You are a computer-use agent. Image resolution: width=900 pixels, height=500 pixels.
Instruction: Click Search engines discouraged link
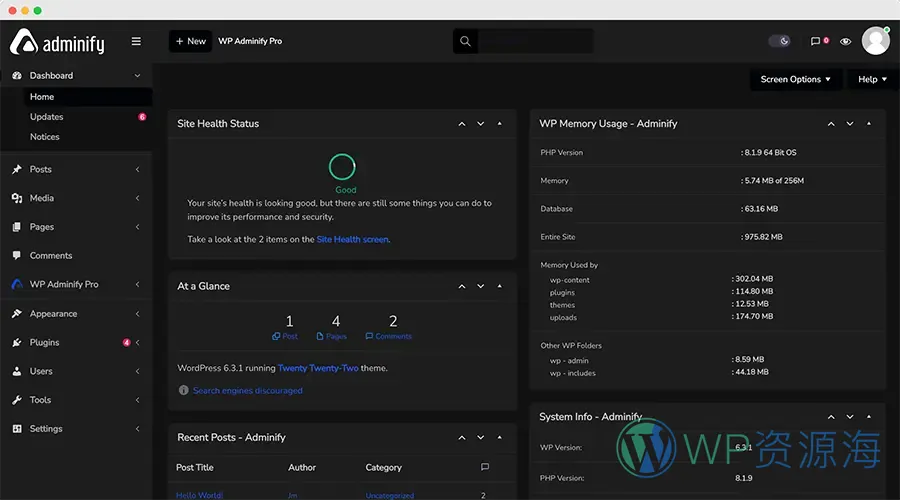pyautogui.click(x=247, y=390)
